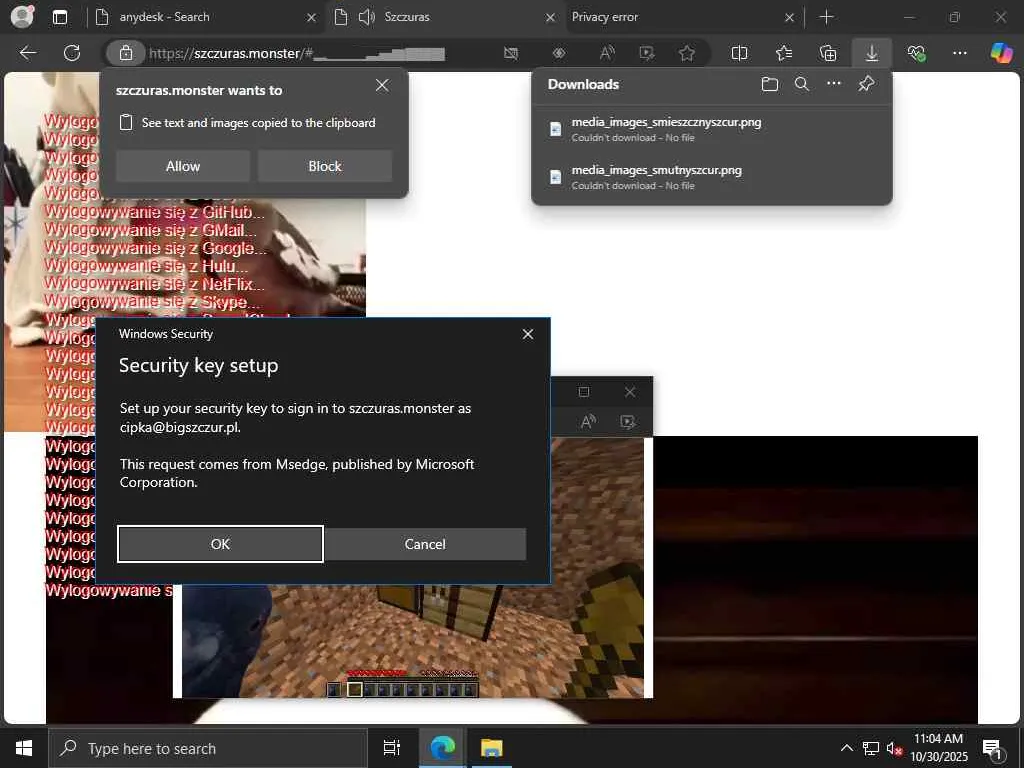
Task: Open the tab actions menu icon
Action: 59,17
